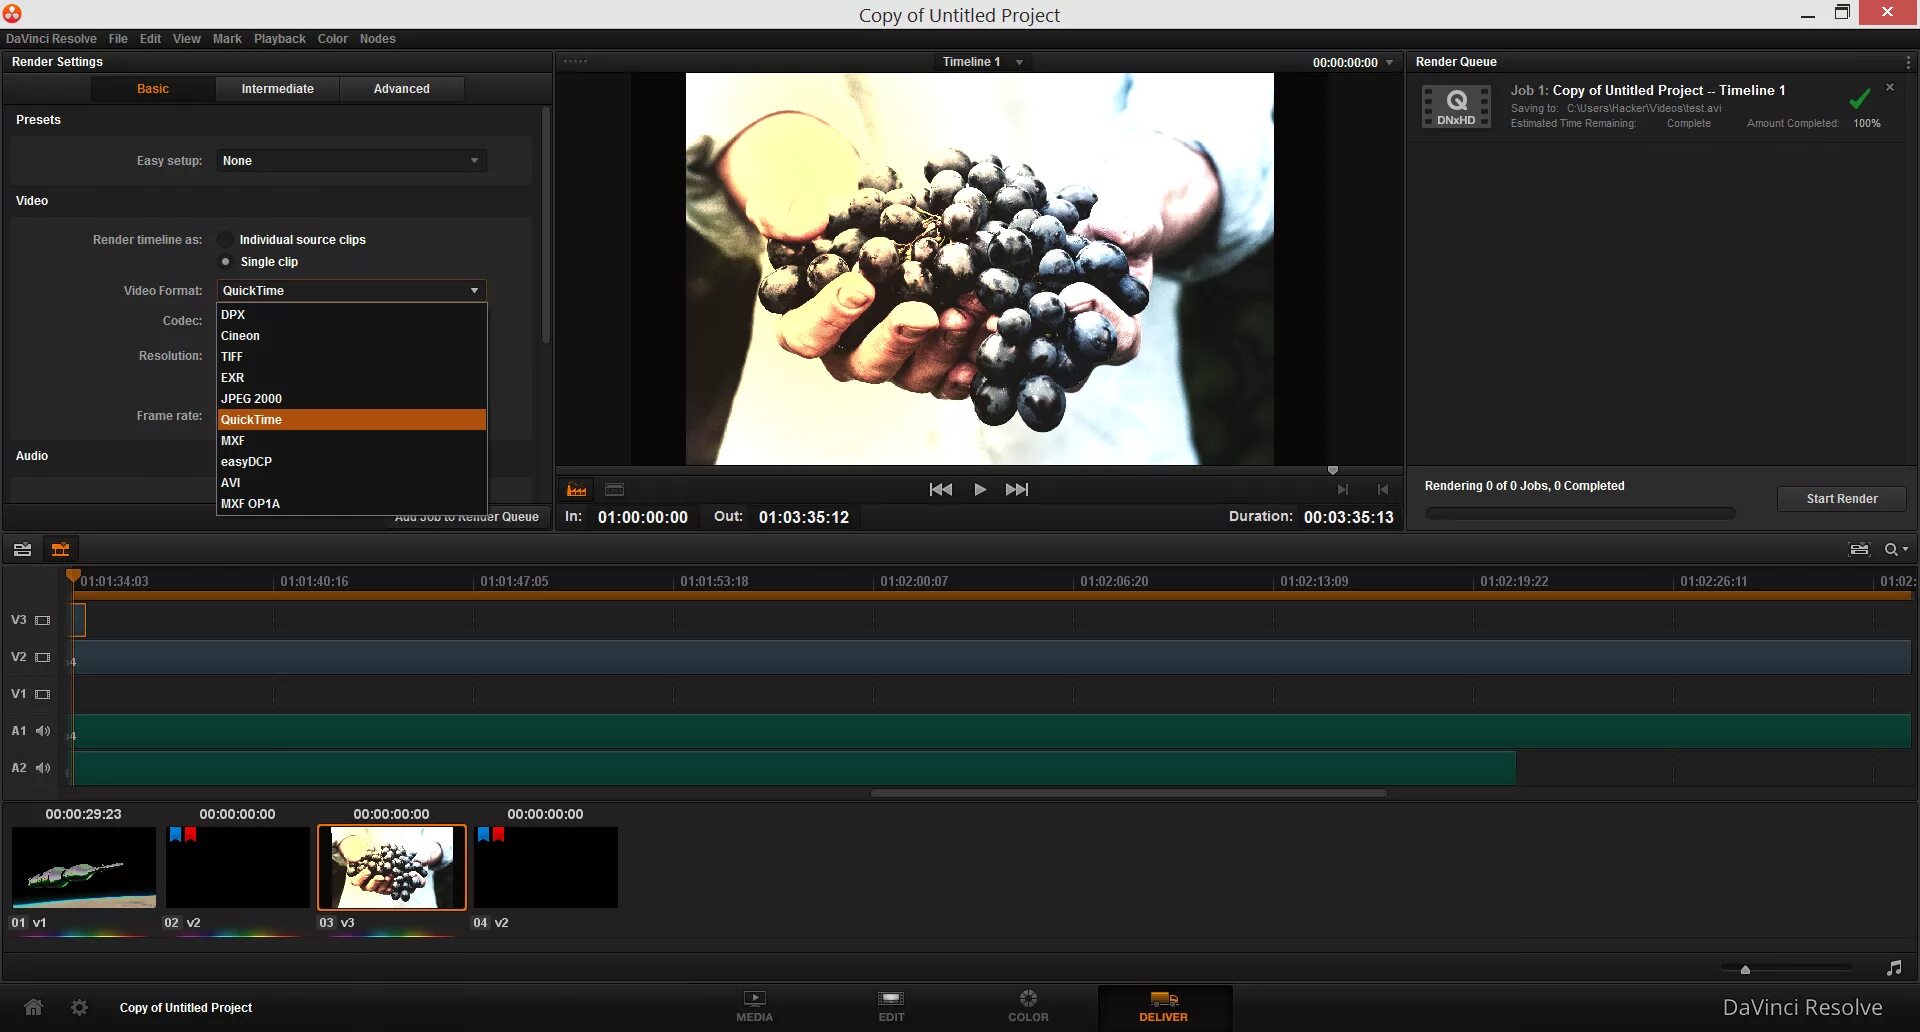Select Individual source clips option
The height and width of the screenshot is (1032, 1920).
pos(226,240)
